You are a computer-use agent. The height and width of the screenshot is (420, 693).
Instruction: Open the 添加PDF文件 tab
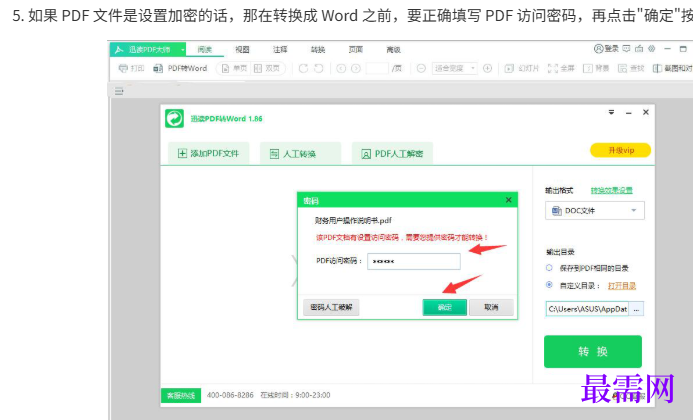coord(208,153)
